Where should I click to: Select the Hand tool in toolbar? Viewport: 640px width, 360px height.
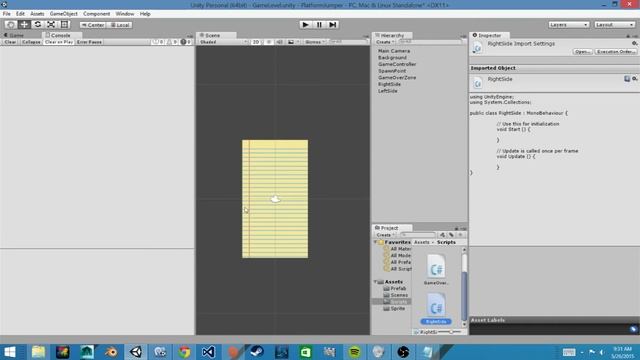11,24
